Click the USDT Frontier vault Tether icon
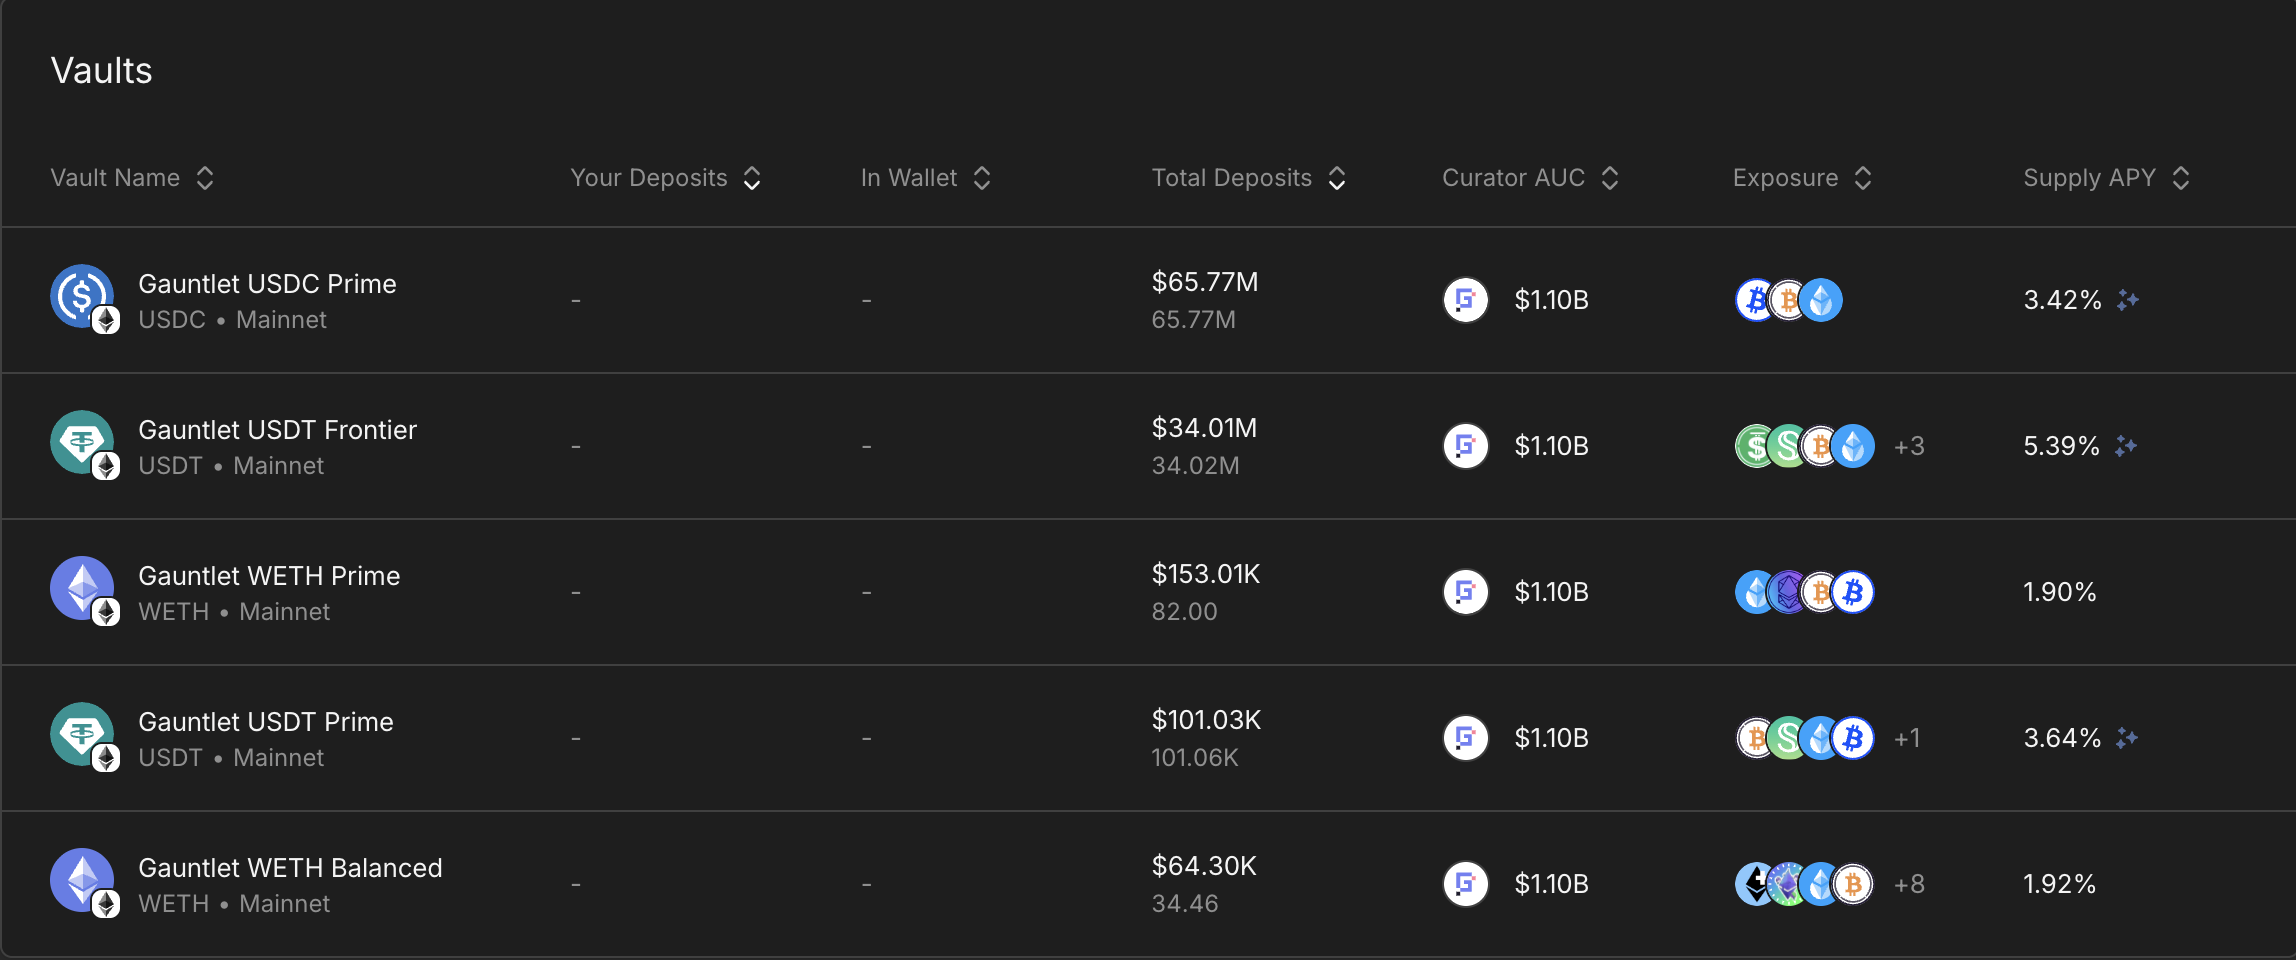The image size is (2296, 960). tap(82, 442)
